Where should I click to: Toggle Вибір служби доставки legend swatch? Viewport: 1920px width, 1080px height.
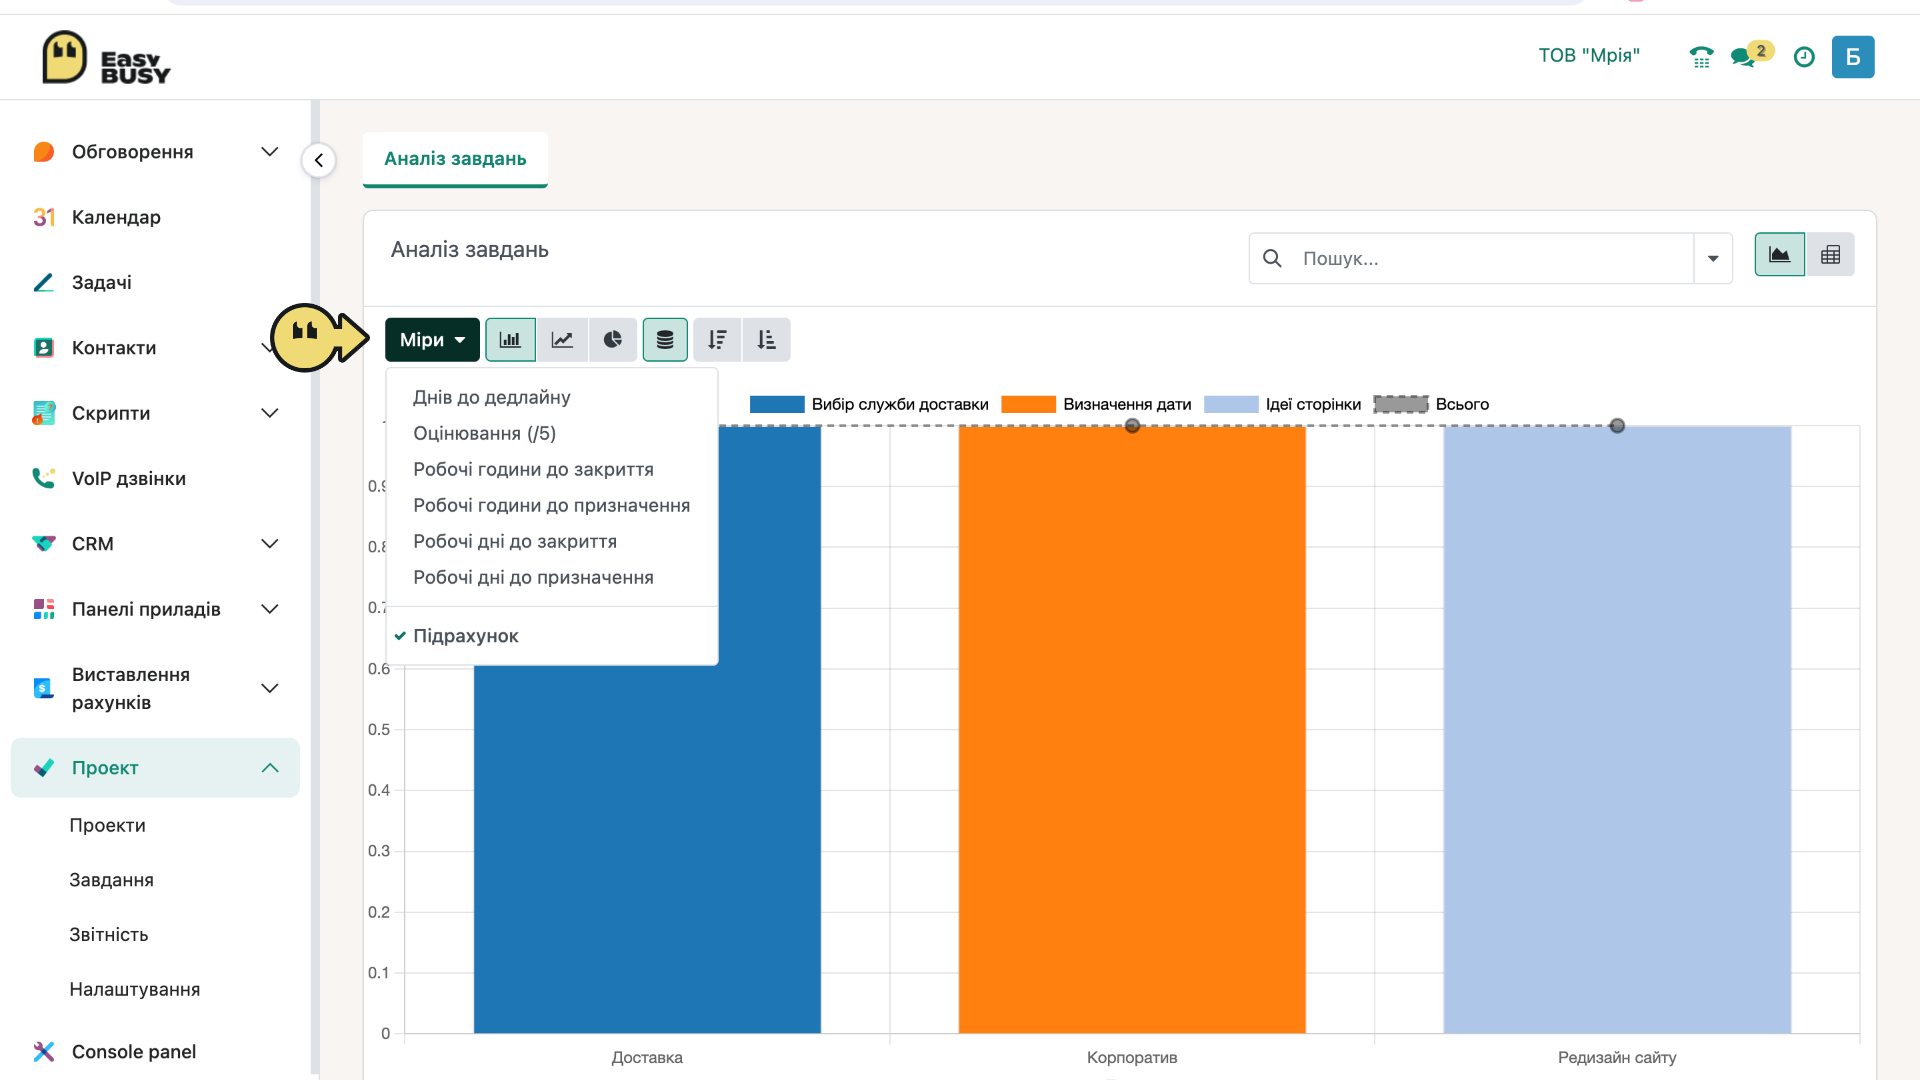(x=777, y=404)
